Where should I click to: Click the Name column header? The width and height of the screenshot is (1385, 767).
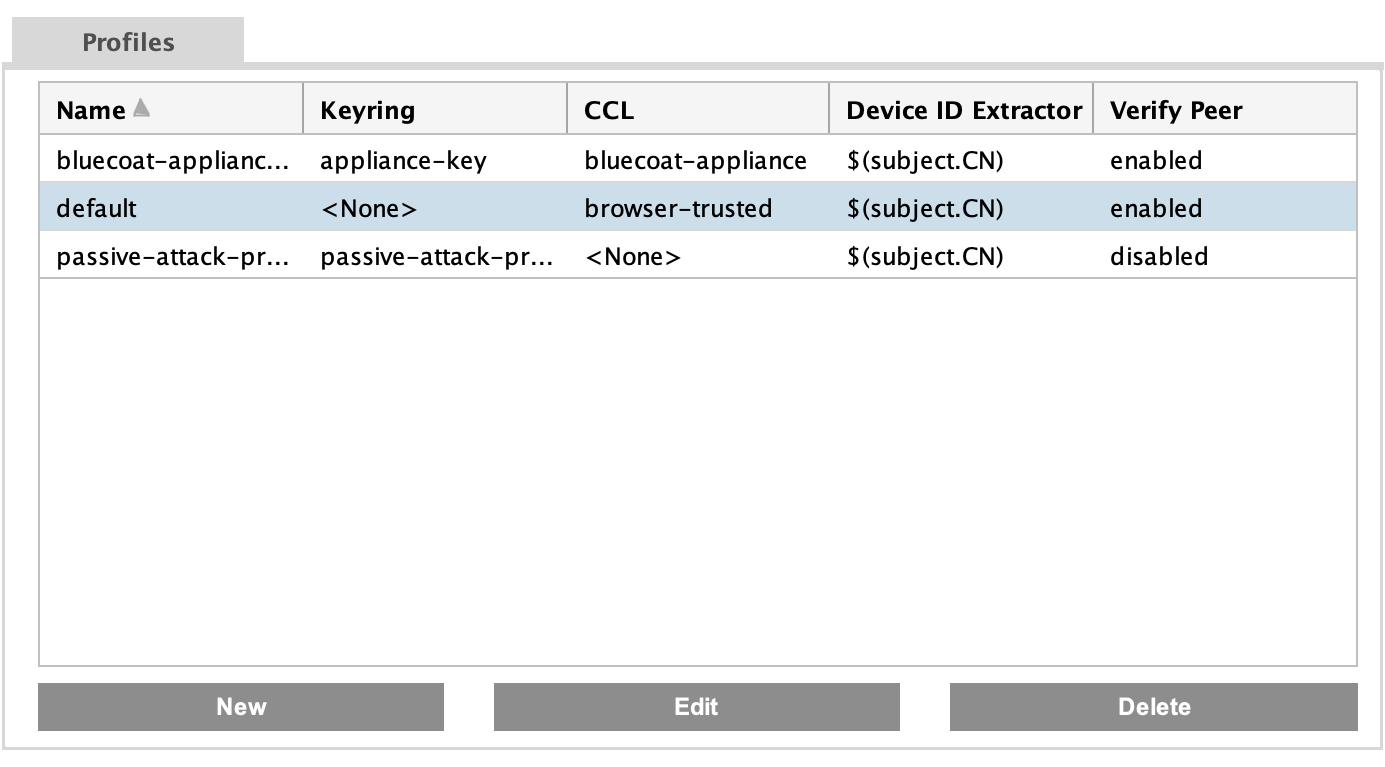click(91, 110)
